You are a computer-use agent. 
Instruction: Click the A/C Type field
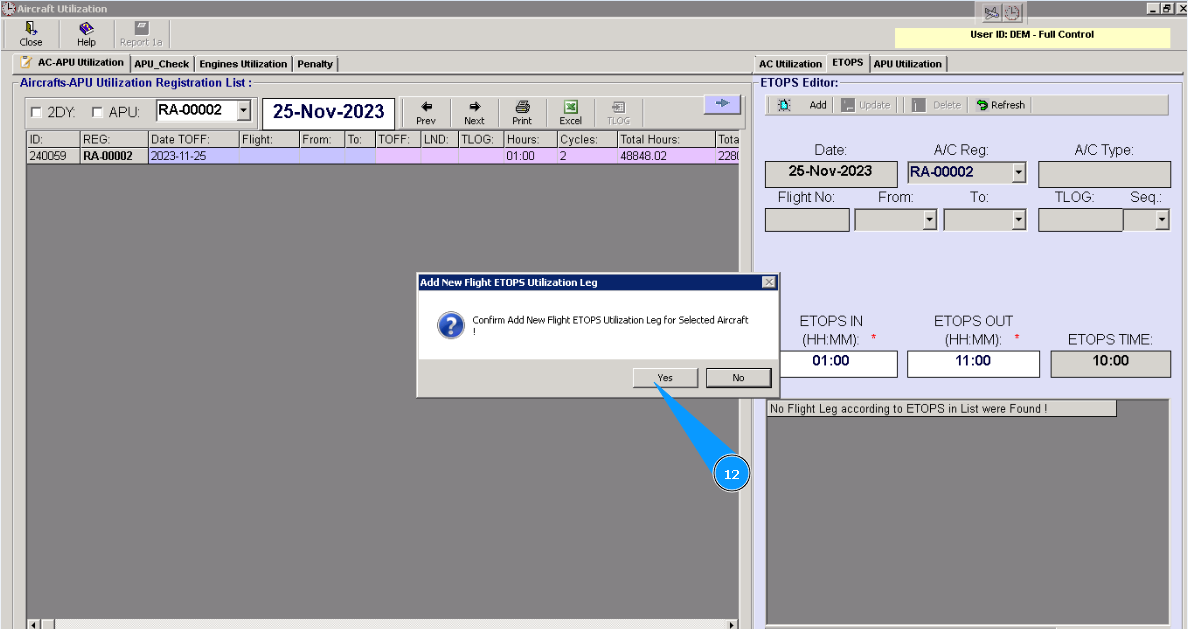pos(1104,173)
